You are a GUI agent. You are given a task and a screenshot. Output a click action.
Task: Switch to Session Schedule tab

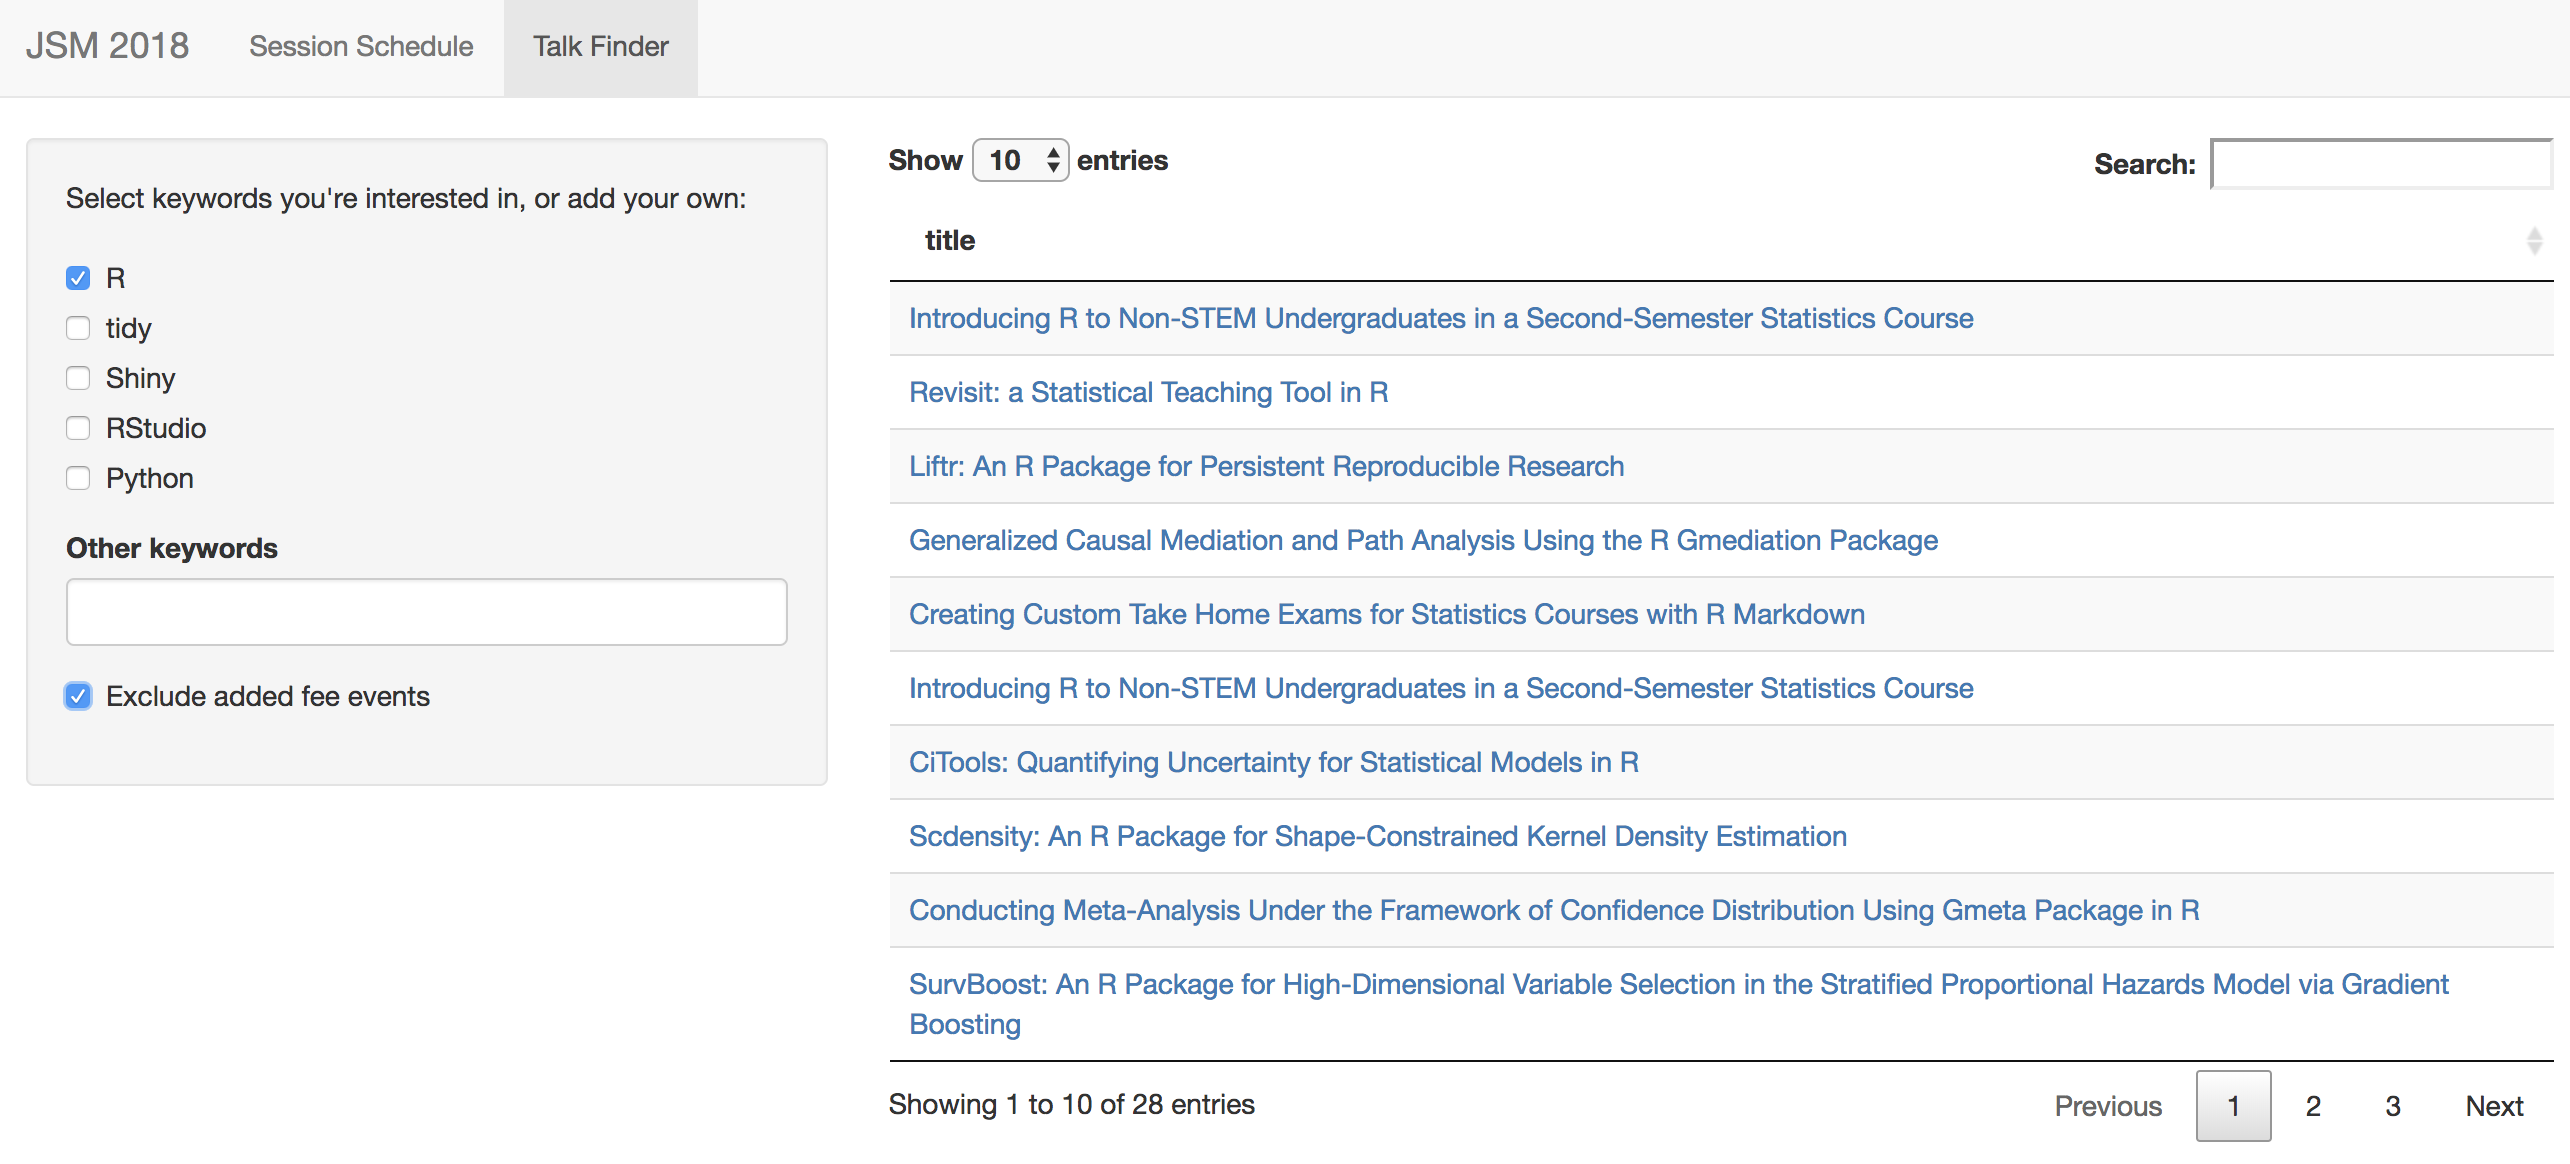pos(361,47)
